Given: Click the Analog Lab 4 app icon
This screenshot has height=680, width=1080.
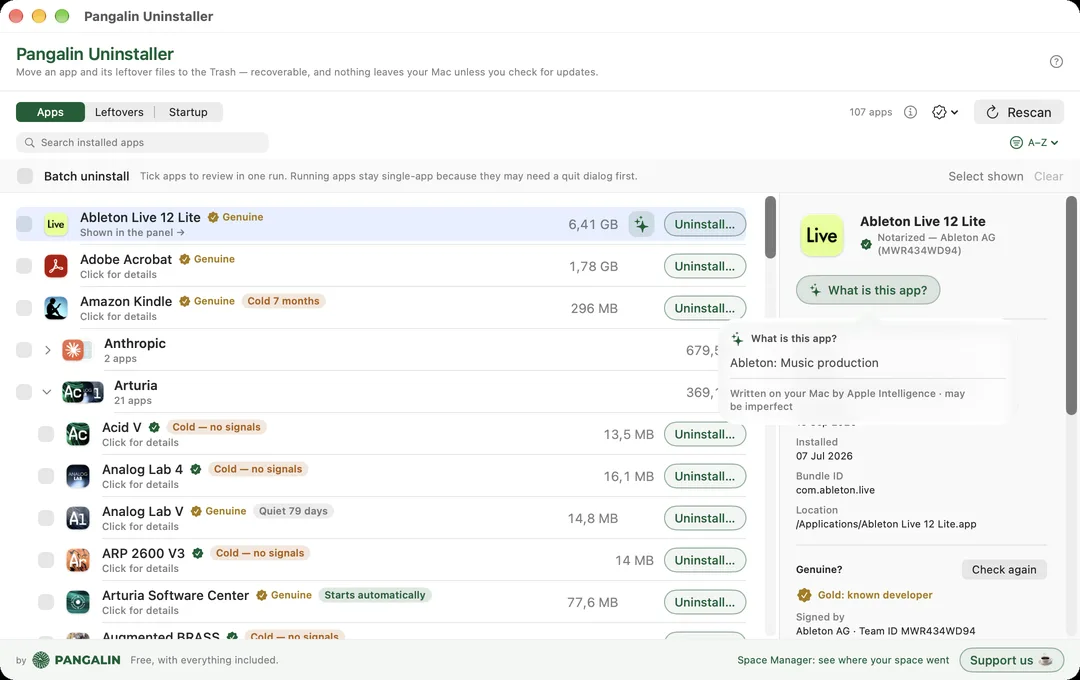Looking at the screenshot, I should (x=78, y=477).
